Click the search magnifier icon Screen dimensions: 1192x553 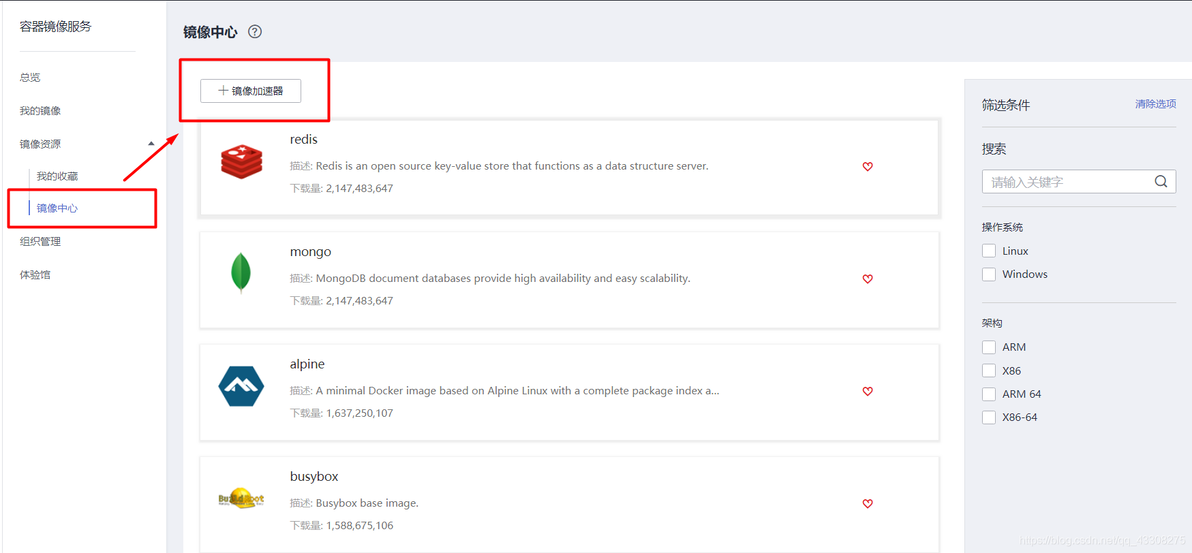[x=1161, y=182]
